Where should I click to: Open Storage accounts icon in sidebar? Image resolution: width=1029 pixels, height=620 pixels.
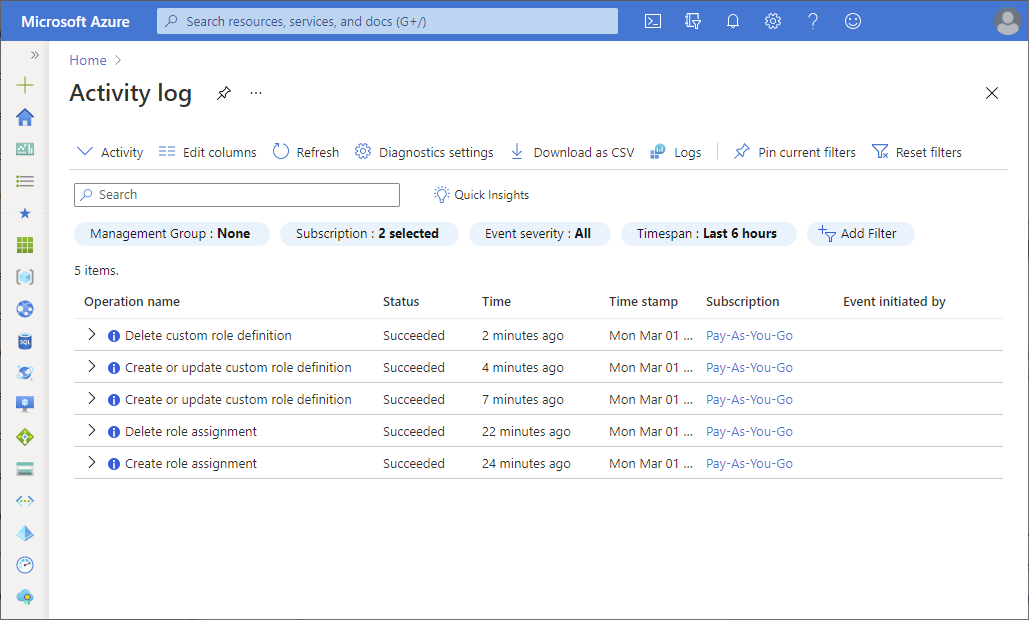(25, 468)
